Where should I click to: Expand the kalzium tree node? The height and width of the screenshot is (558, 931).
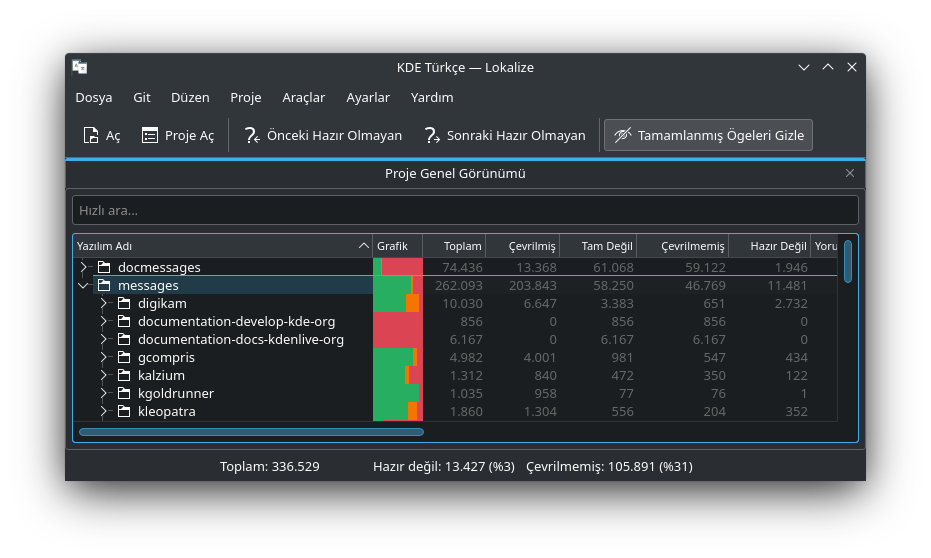pyautogui.click(x=103, y=376)
